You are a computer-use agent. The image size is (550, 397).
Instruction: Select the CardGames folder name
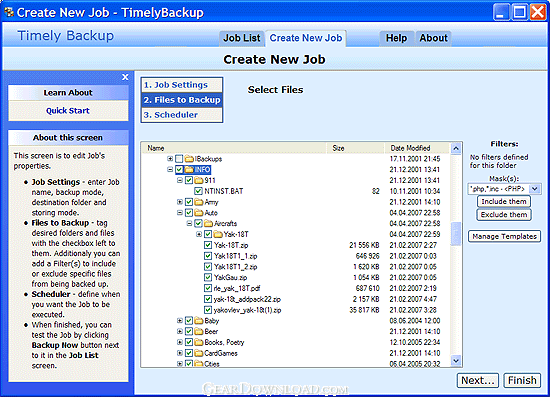tap(221, 353)
